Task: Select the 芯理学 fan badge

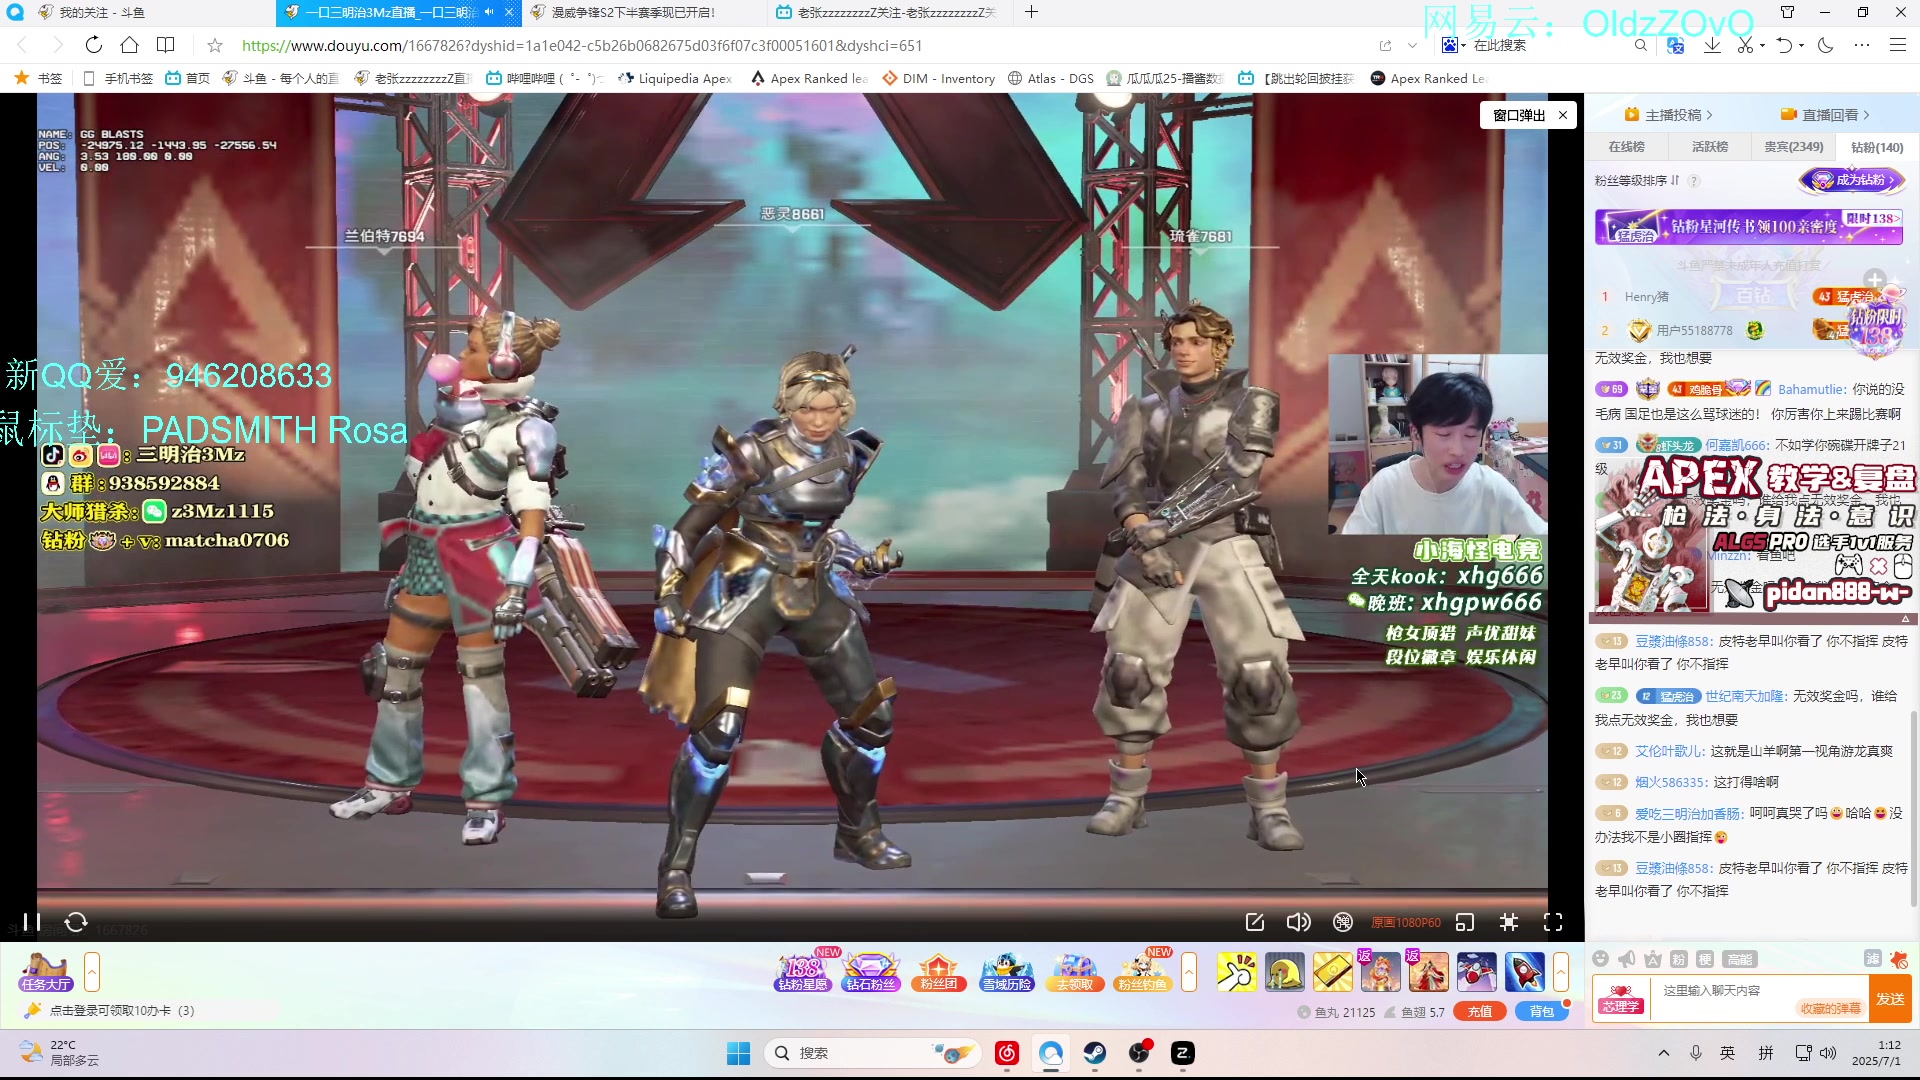Action: pyautogui.click(x=1620, y=999)
